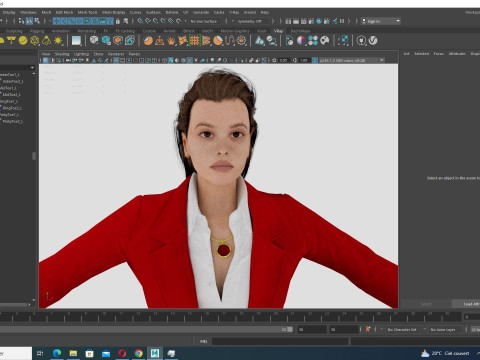Click the lock selection icon in status line
Viewport: 480px width, 360px height.
click(118, 21)
